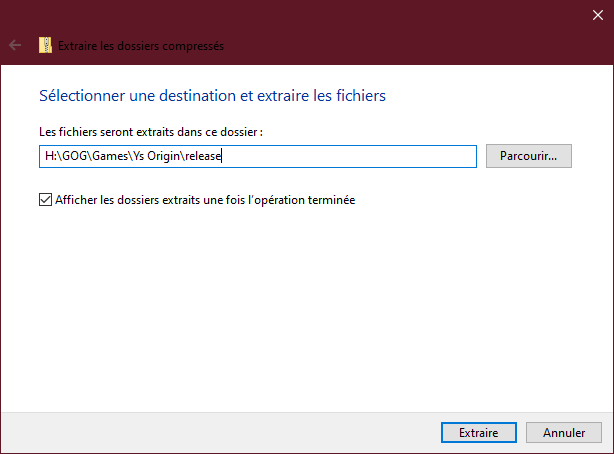Click the 'Sélectionner une destination' heading

pos(212,96)
